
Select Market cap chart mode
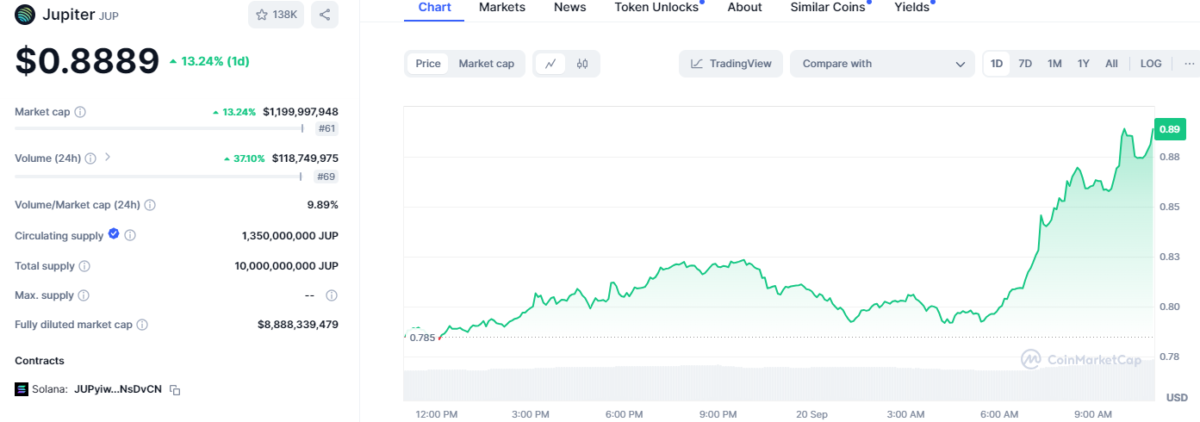click(486, 63)
